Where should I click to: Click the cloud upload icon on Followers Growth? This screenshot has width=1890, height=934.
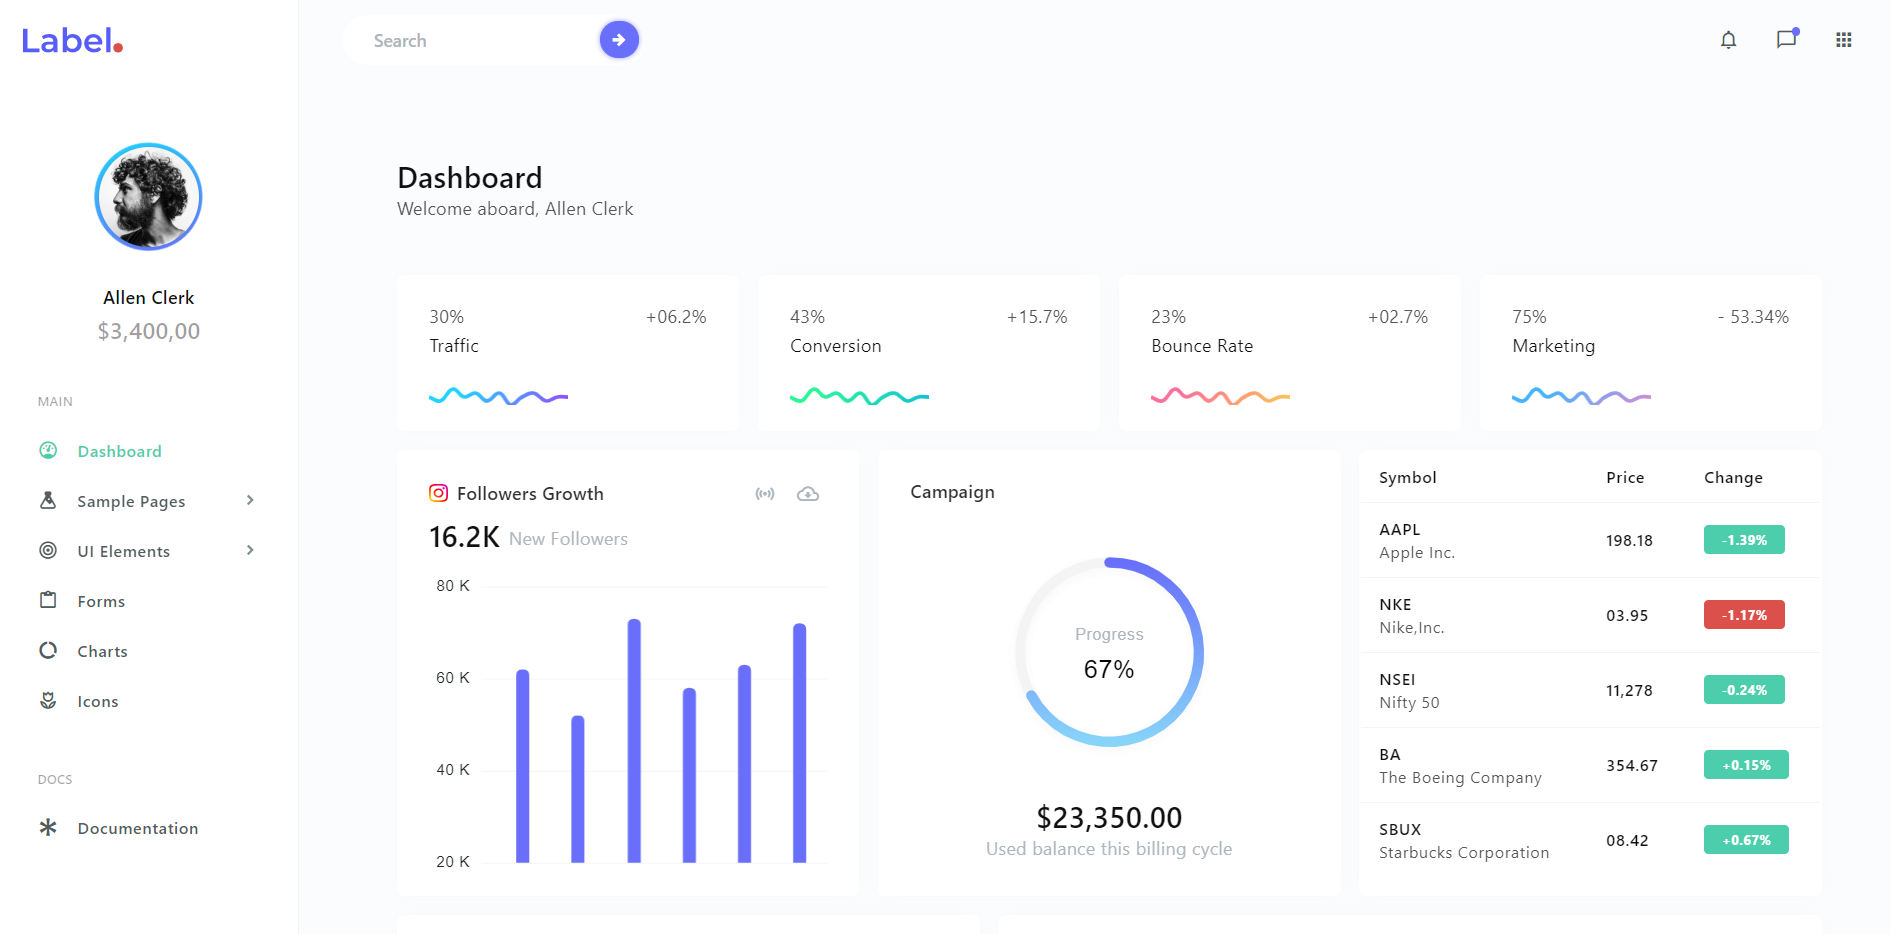tap(808, 493)
